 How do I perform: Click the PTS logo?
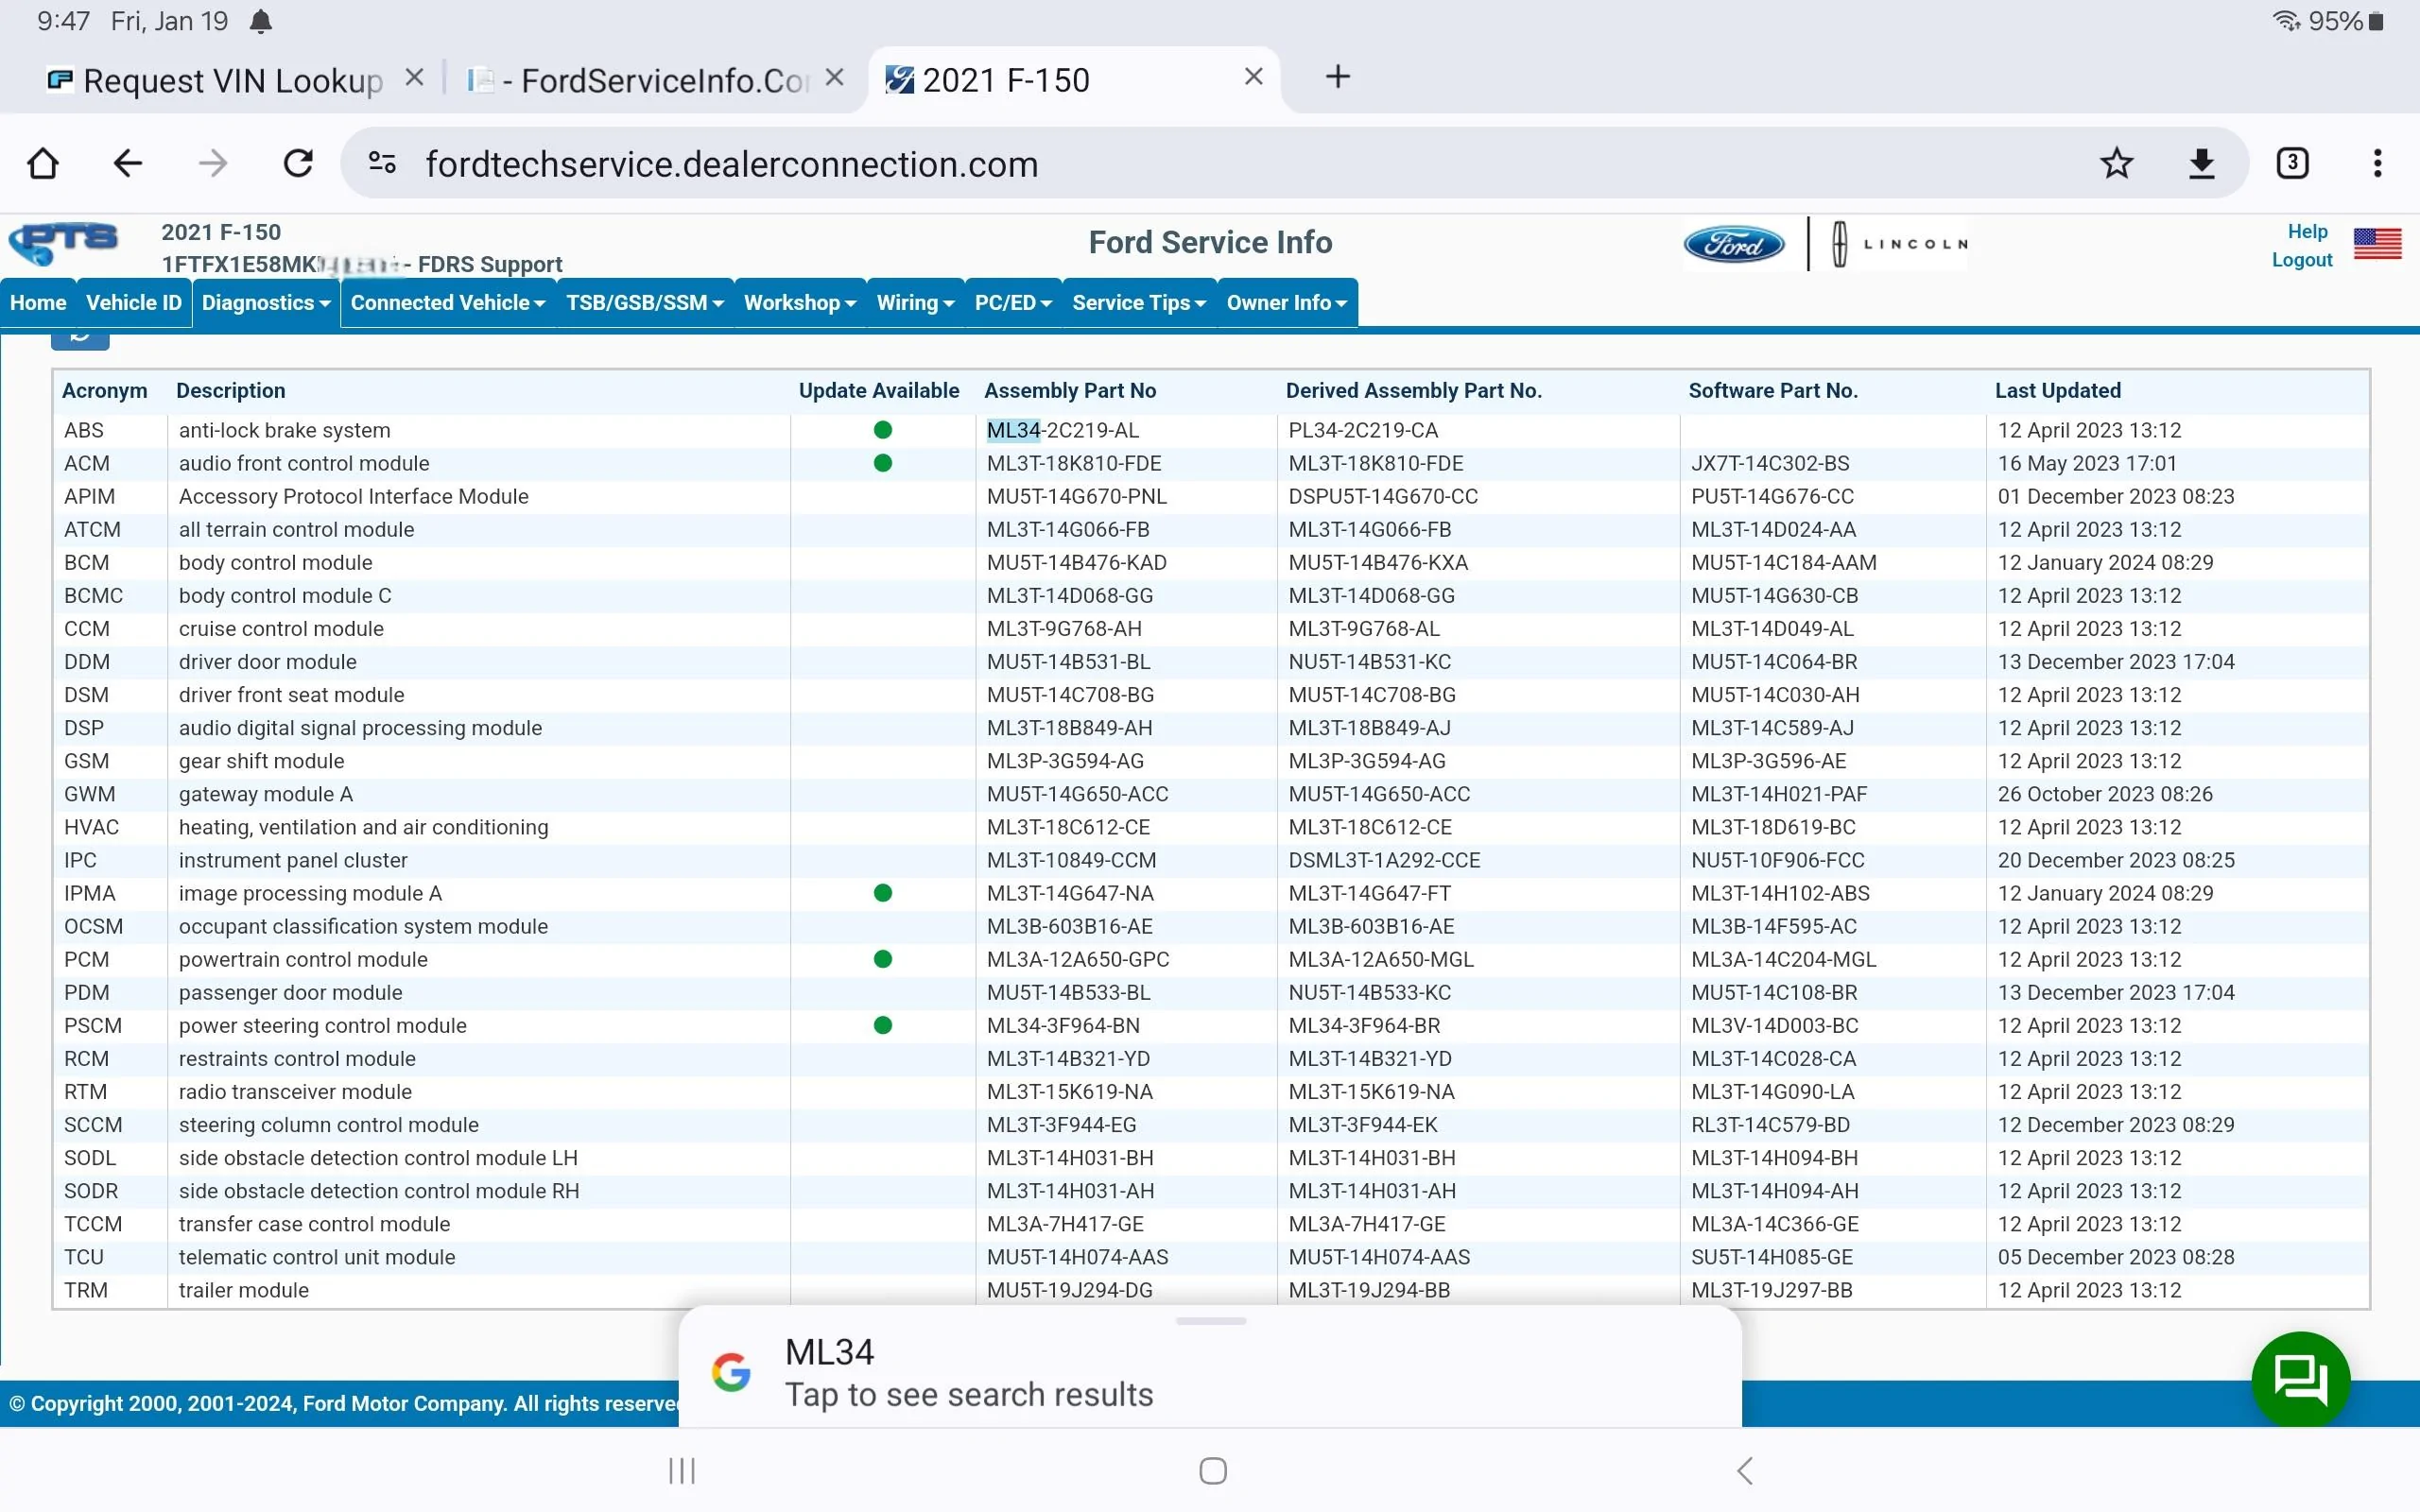[64, 242]
